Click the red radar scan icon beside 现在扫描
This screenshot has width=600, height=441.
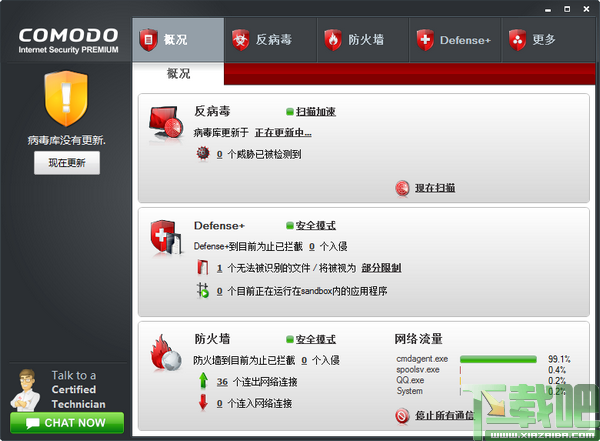pos(402,188)
